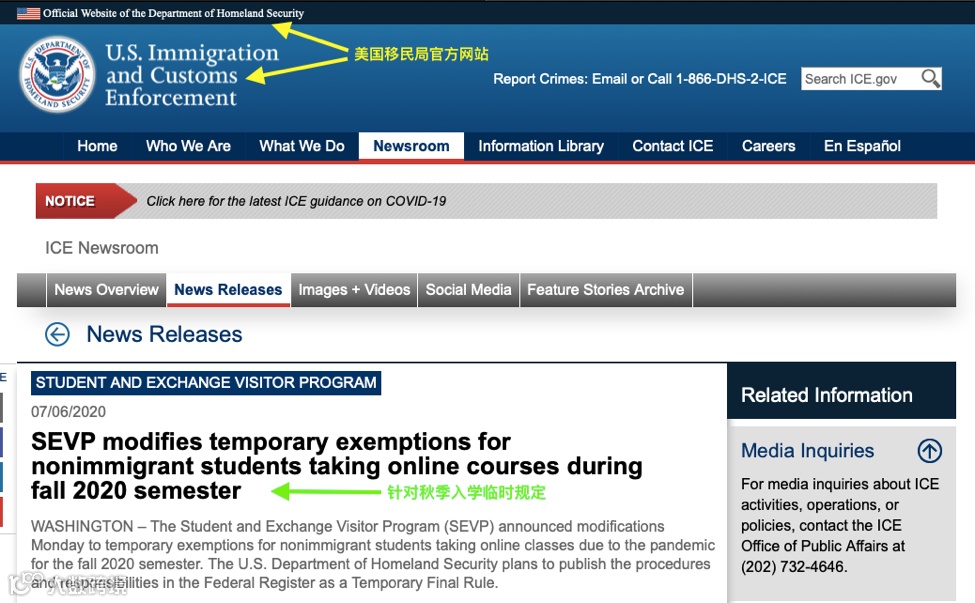Image resolution: width=975 pixels, height=603 pixels.
Task: Click the Report Crimes email or call link
Action: (639, 79)
